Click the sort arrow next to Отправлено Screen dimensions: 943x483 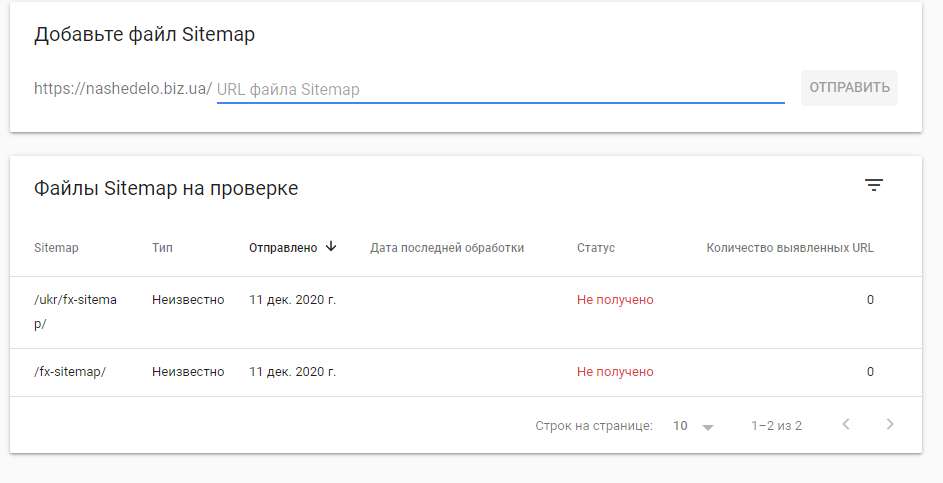click(331, 247)
